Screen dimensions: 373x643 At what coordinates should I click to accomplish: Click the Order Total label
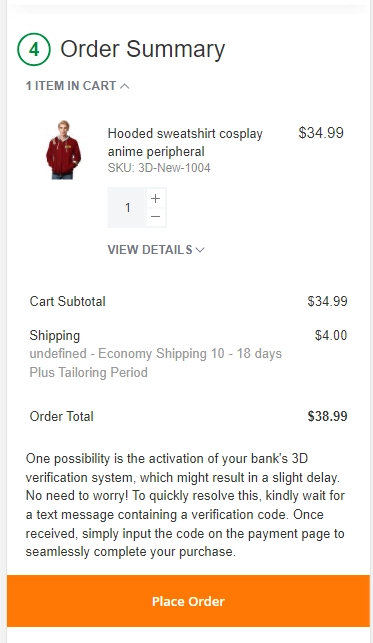(x=61, y=416)
